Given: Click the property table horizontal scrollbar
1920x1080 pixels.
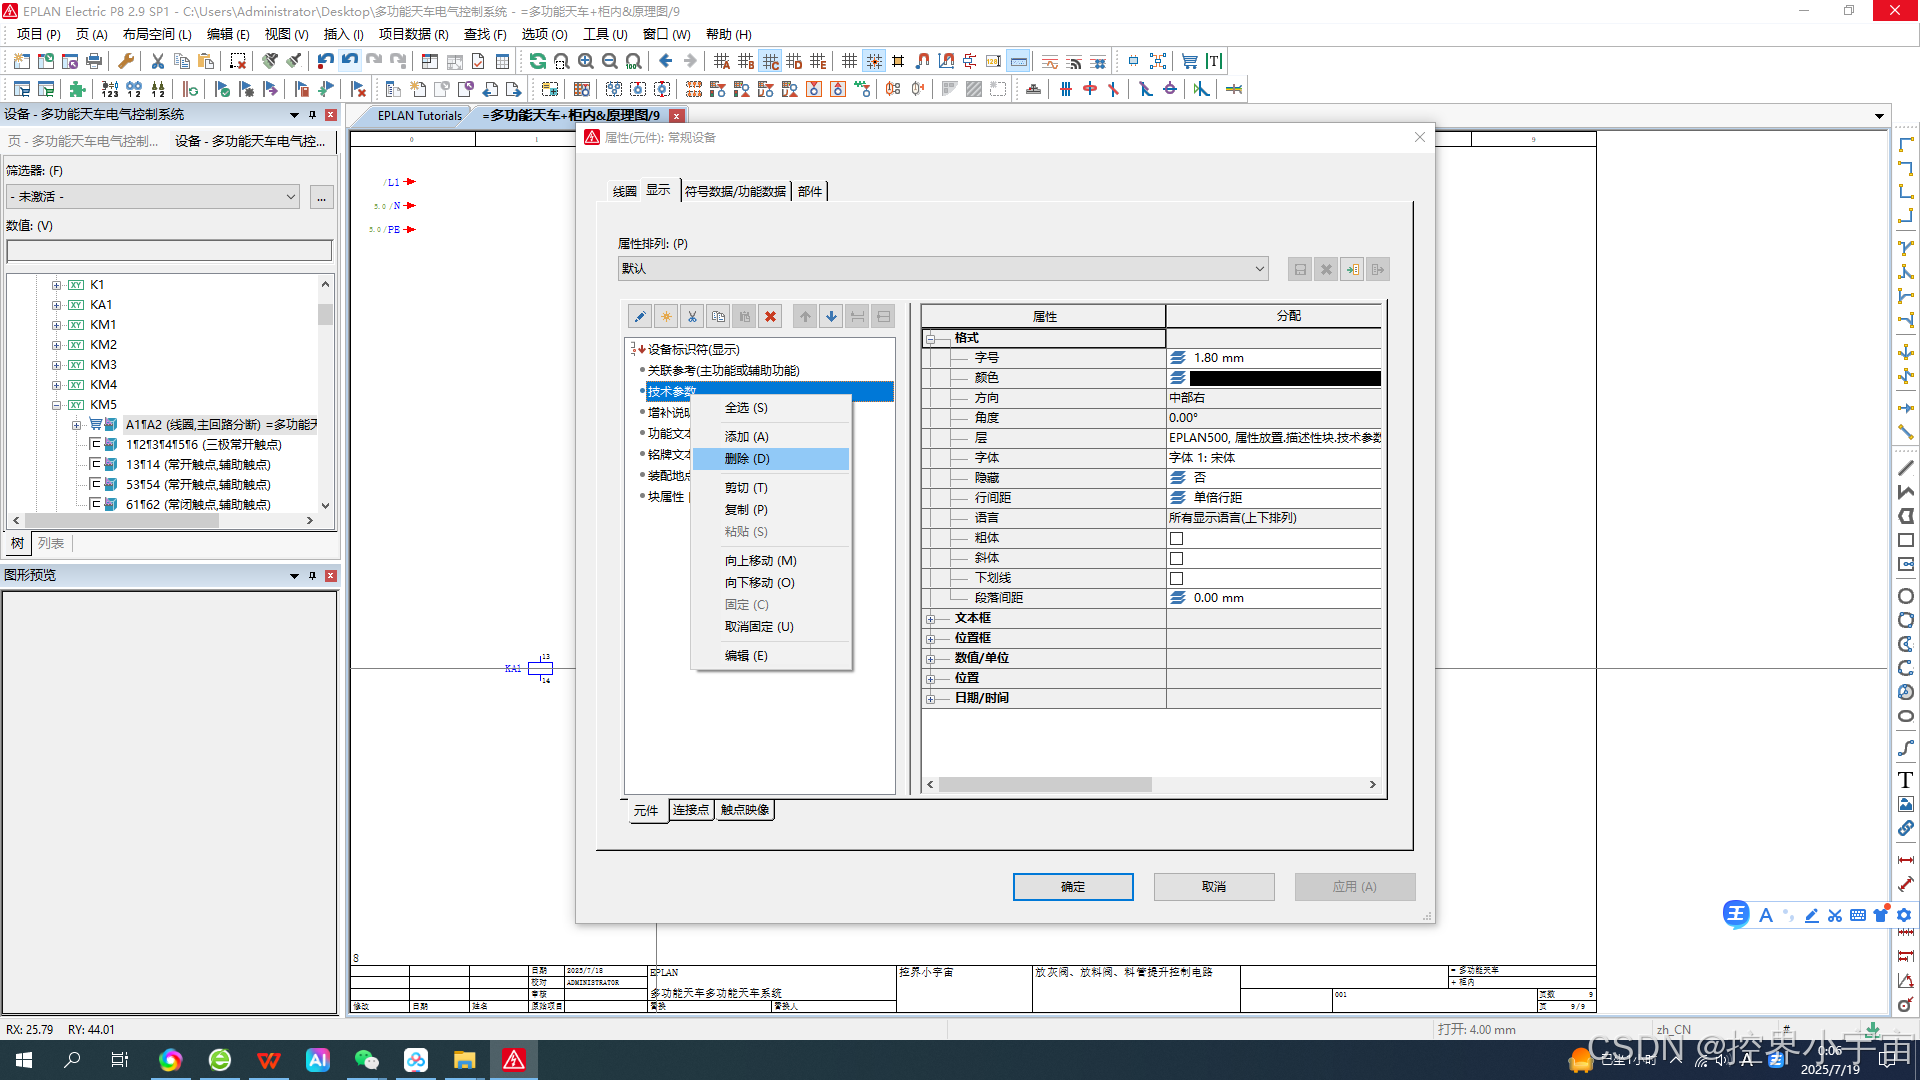Looking at the screenshot, I should [1045, 785].
